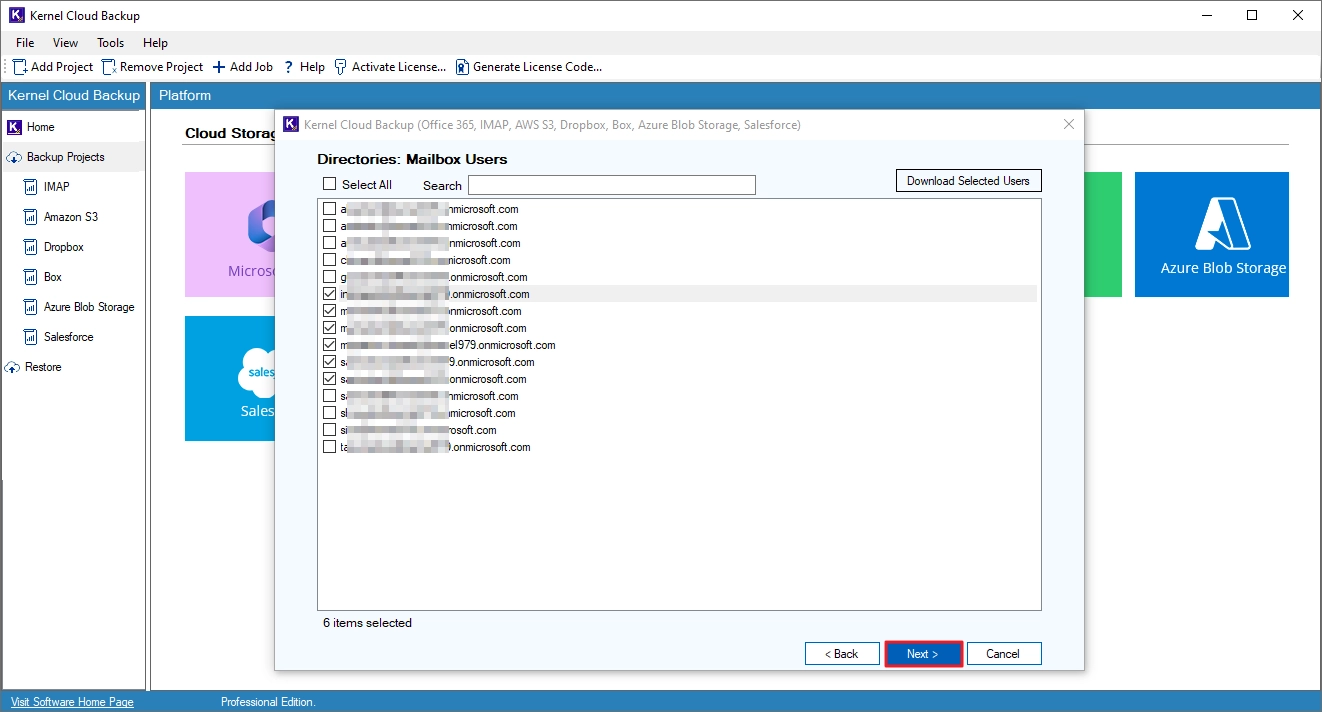Check the user row starting with 'ta'
The height and width of the screenshot is (712, 1322).
click(329, 447)
